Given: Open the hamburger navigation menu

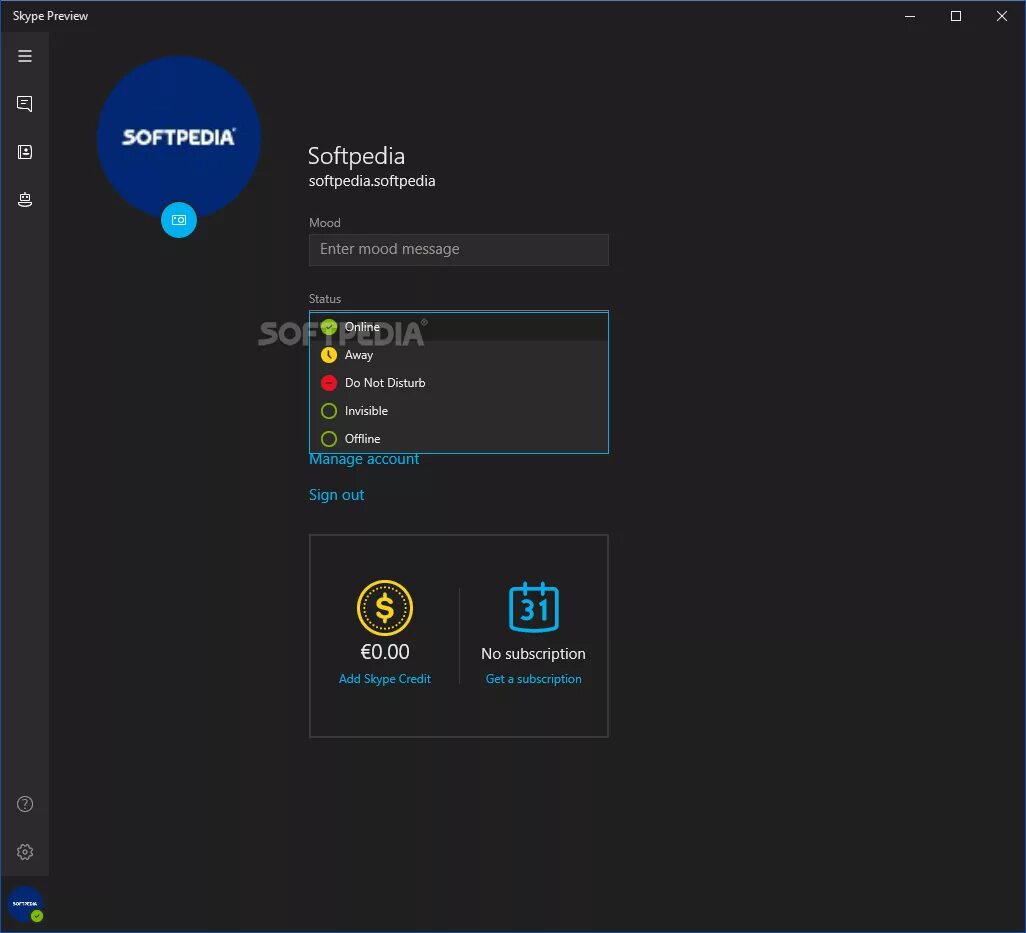Looking at the screenshot, I should click(25, 56).
